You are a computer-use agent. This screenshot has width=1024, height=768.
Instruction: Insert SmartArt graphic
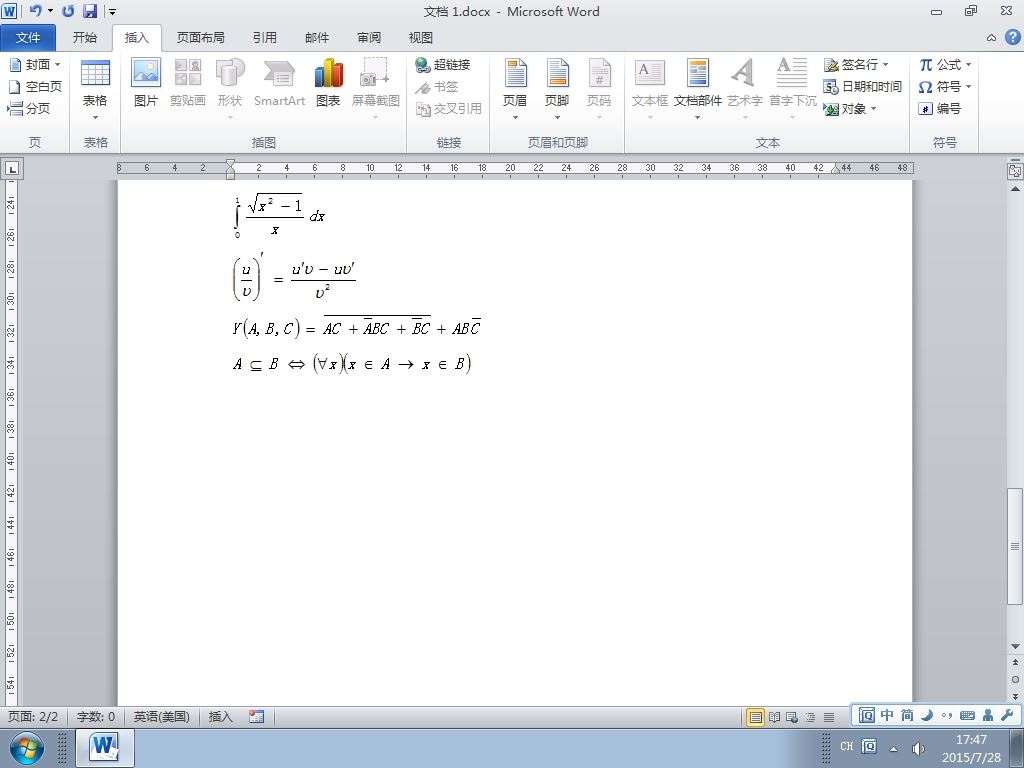[x=279, y=82]
